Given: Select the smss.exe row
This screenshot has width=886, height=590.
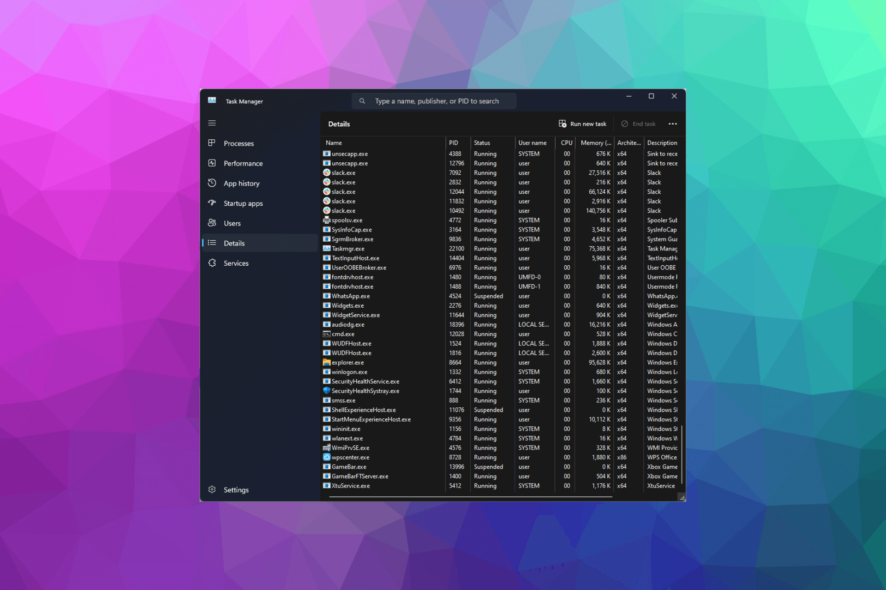Looking at the screenshot, I should [501, 400].
